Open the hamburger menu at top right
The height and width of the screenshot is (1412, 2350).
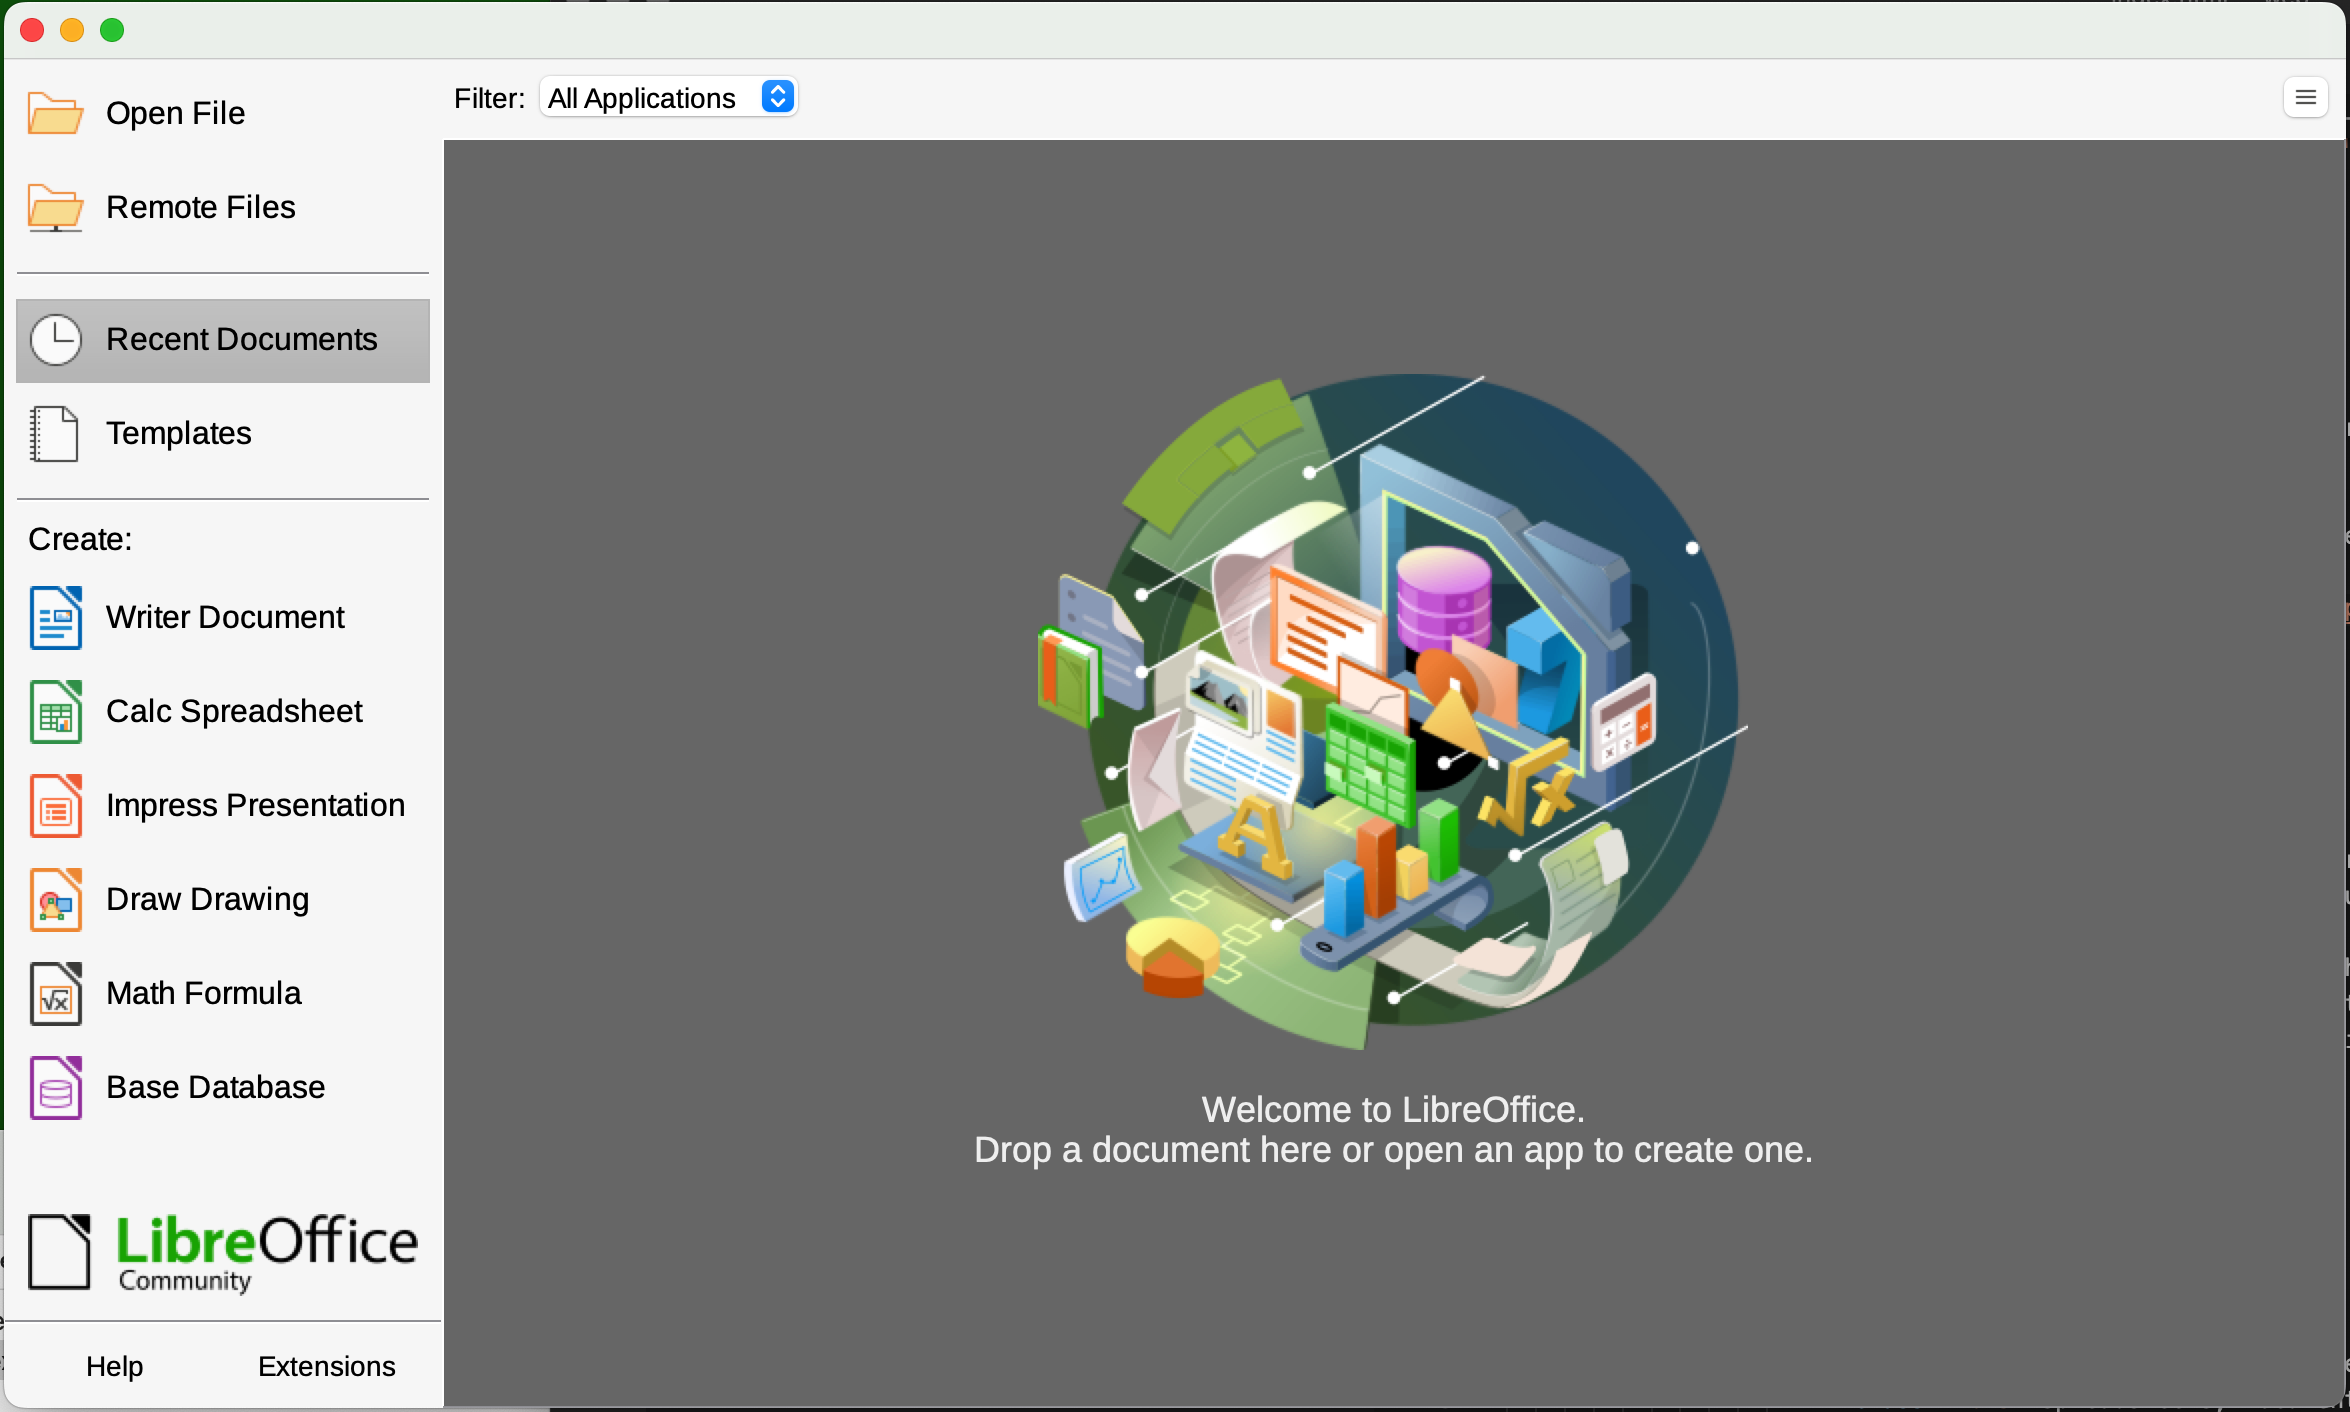pyautogui.click(x=2306, y=97)
